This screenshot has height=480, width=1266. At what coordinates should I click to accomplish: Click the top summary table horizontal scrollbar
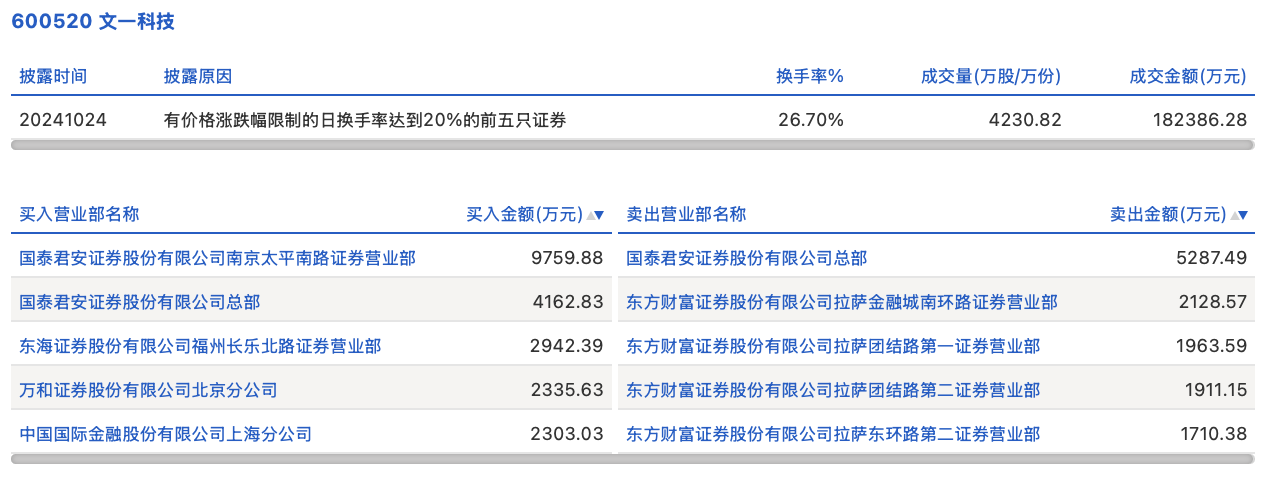632,145
